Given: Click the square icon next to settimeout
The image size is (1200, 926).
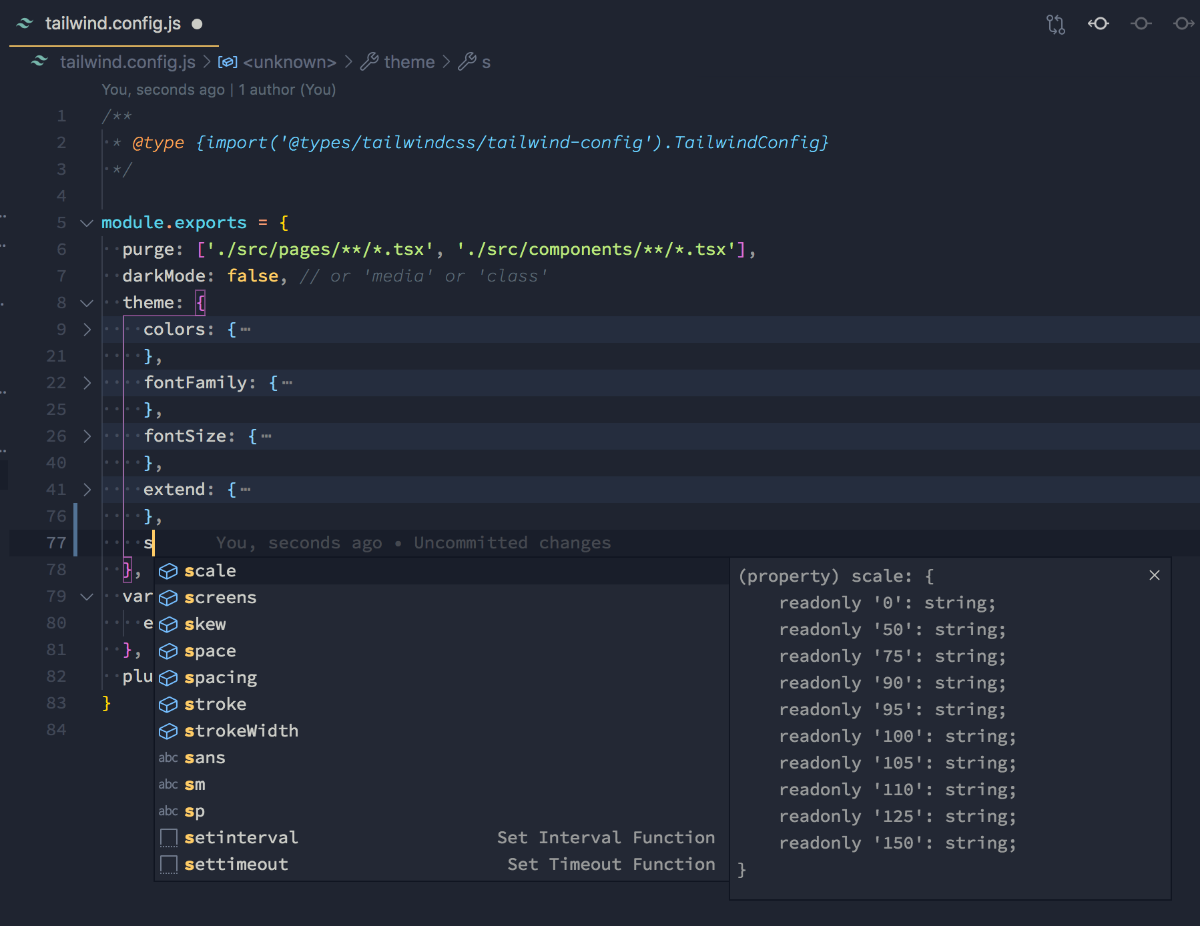Looking at the screenshot, I should click(167, 864).
